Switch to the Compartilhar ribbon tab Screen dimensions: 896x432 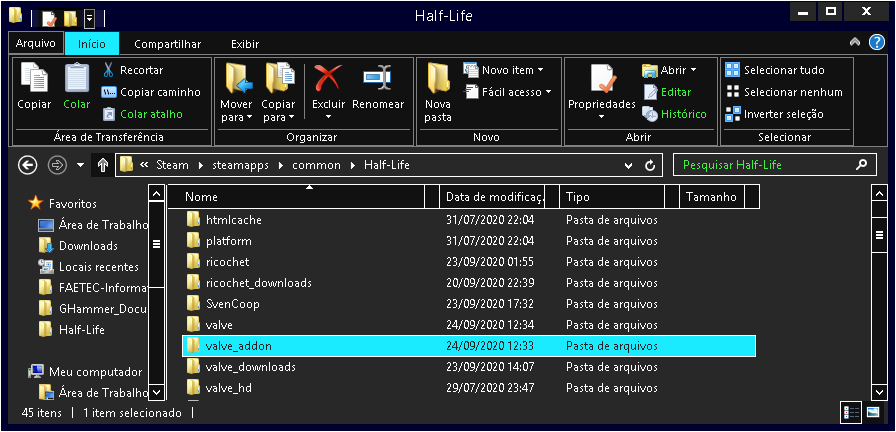pyautogui.click(x=167, y=44)
